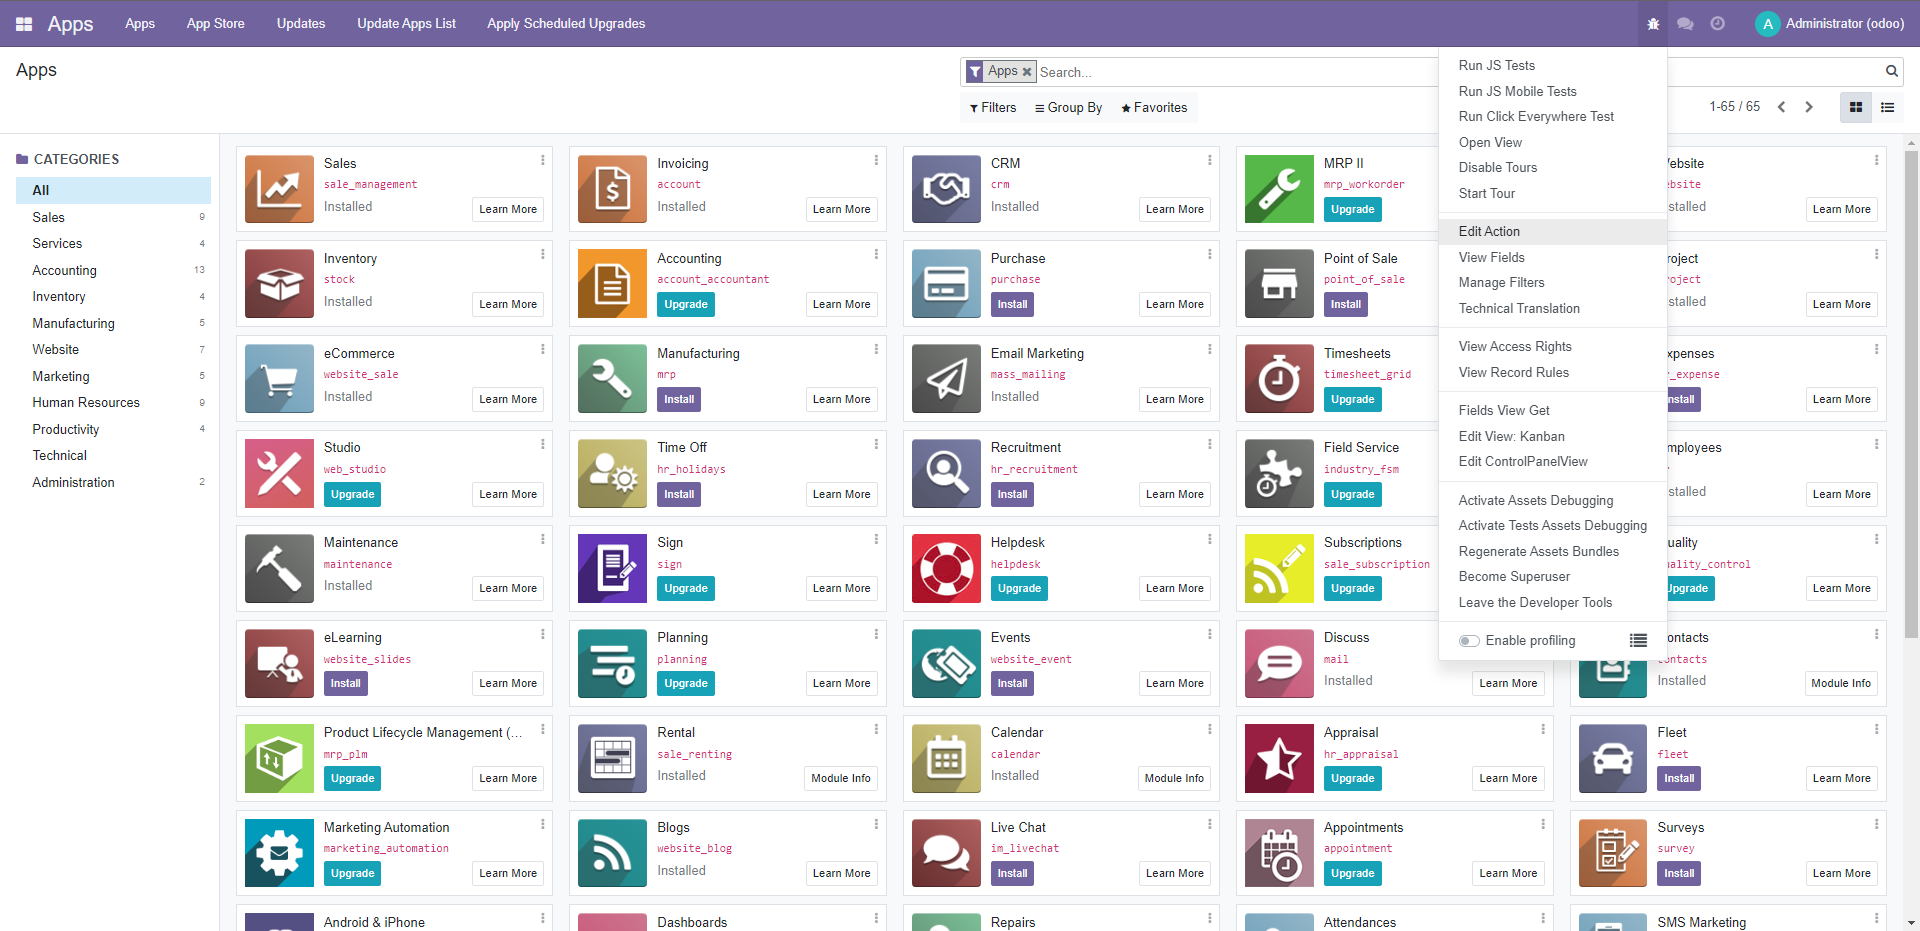This screenshot has width=1920, height=931.
Task: Open the Favorites dropdown
Action: click(1154, 108)
